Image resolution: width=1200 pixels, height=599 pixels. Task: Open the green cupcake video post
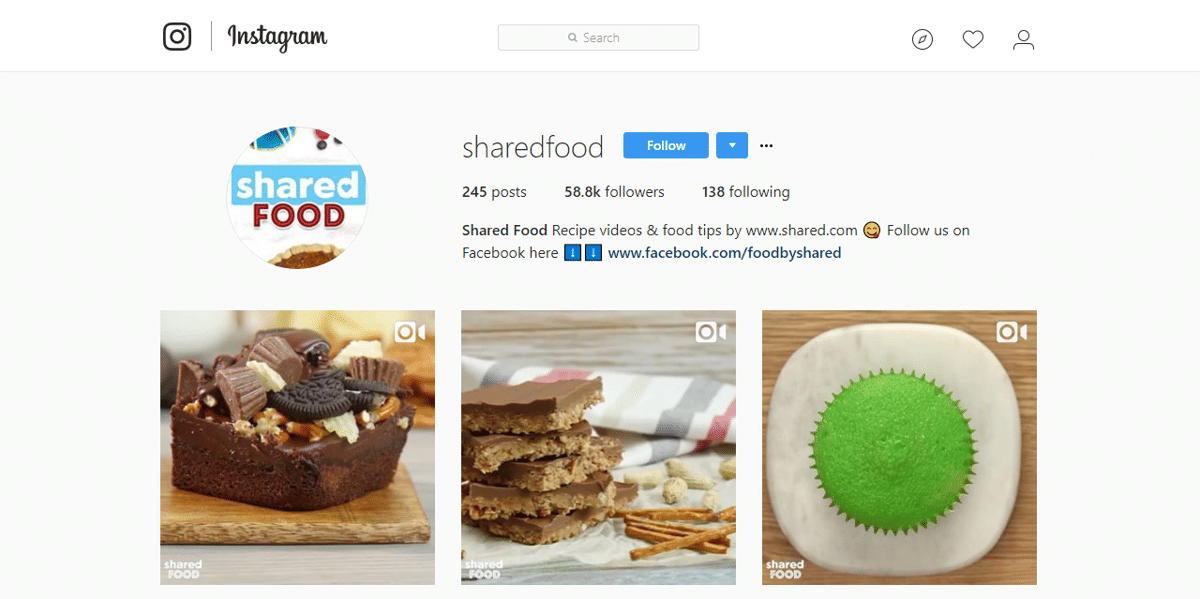click(899, 447)
